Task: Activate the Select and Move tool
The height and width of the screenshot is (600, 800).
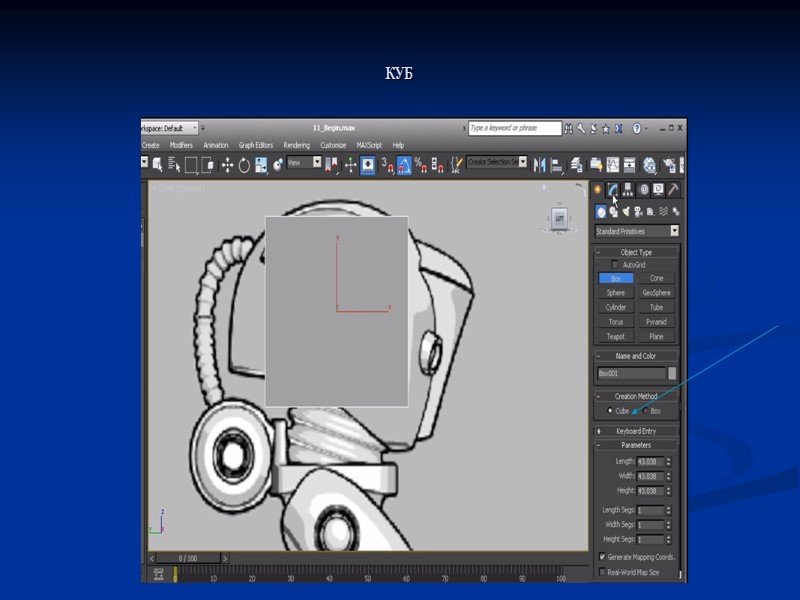Action: [x=227, y=164]
